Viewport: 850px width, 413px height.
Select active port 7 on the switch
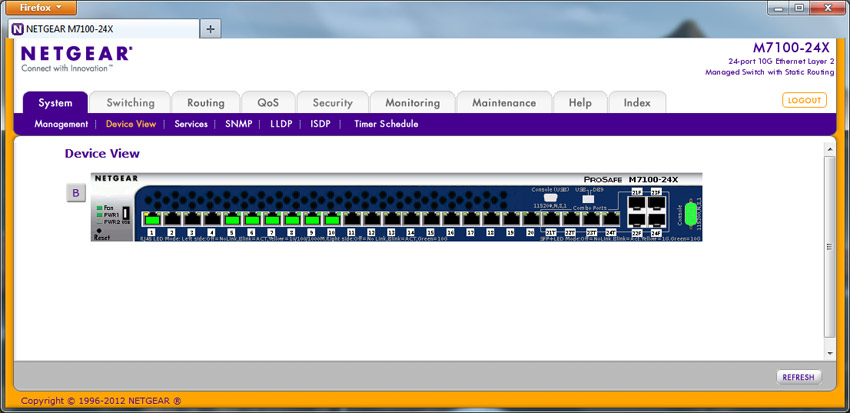(272, 219)
